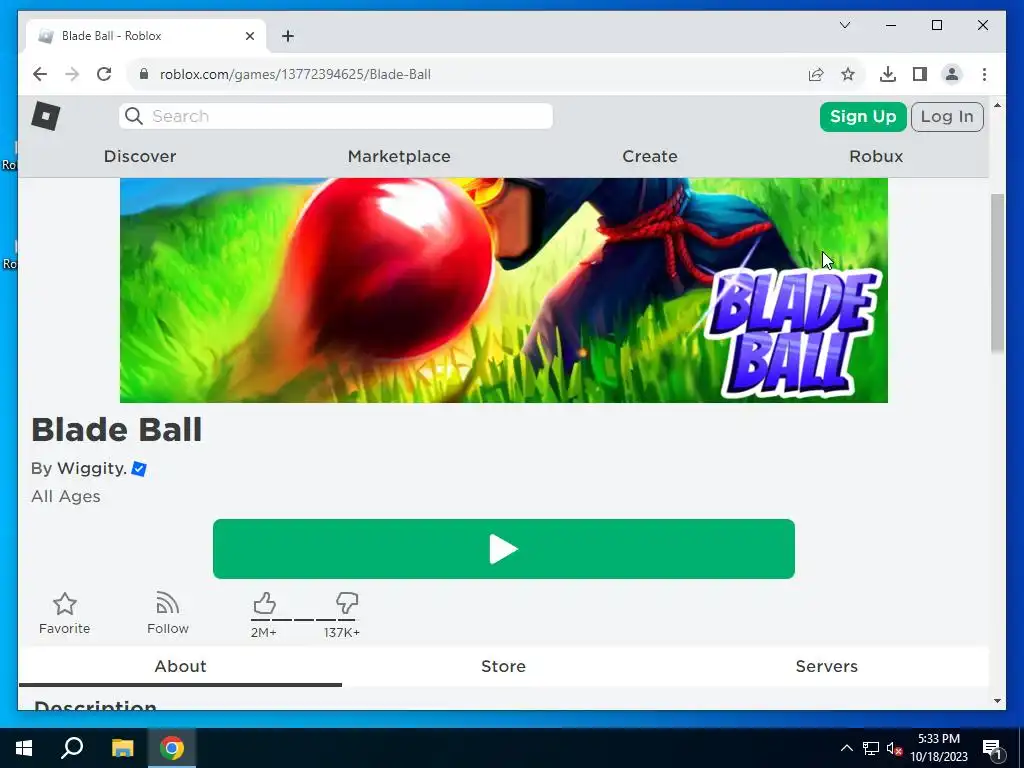1024x768 pixels.
Task: Open the Robux menu item
Action: click(876, 157)
